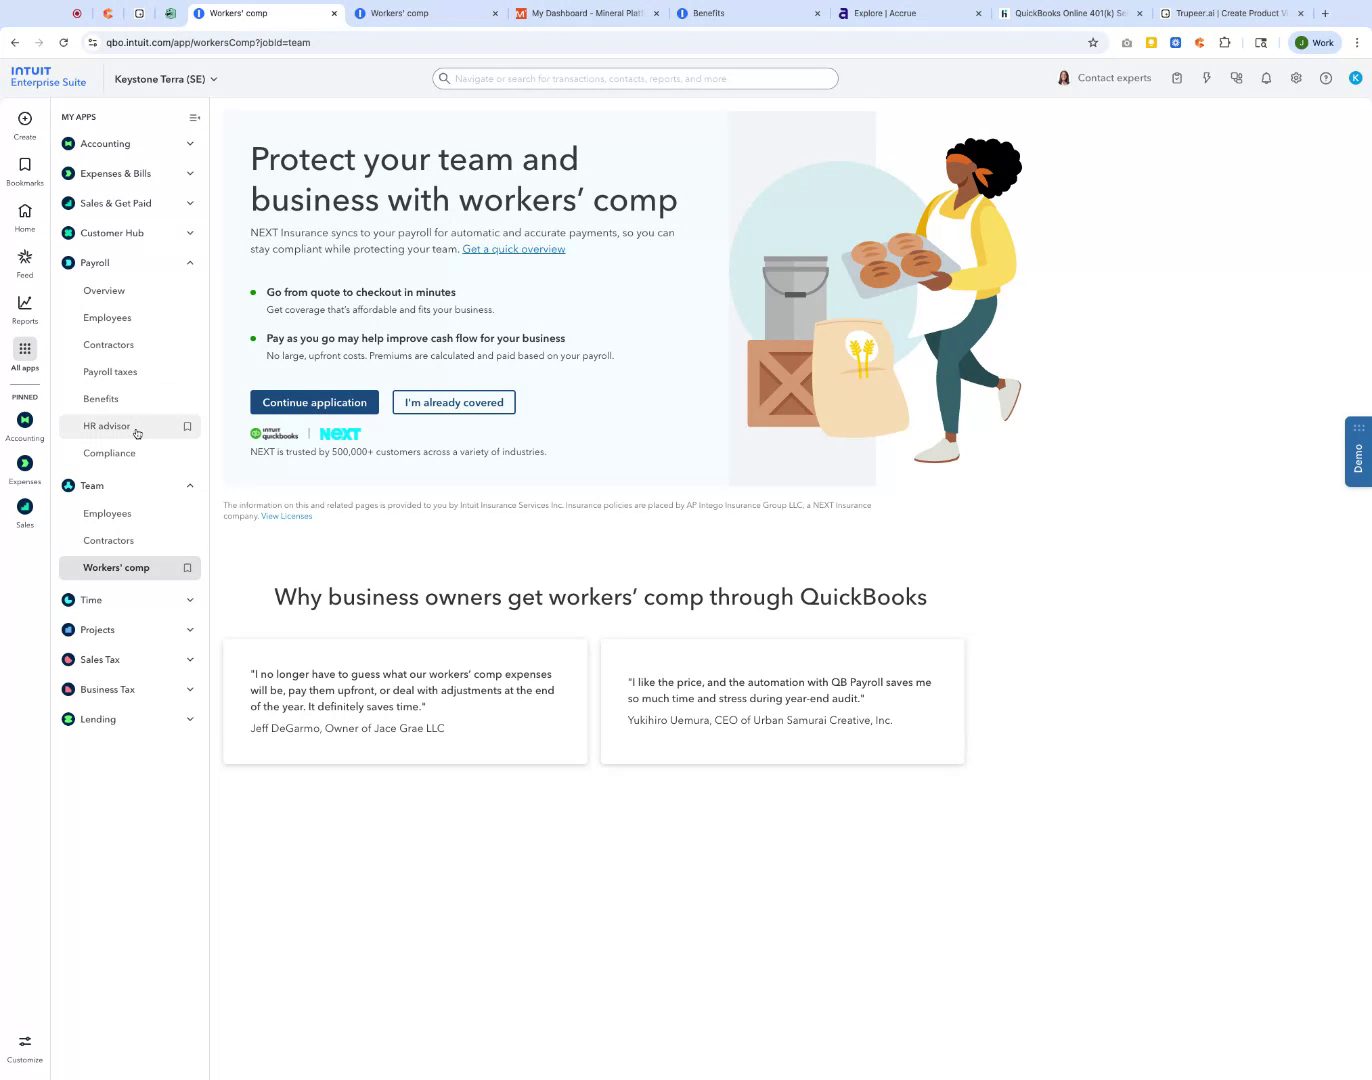Bookmark the HR advisor item
Screen dimensions: 1372x1080
coord(187,426)
